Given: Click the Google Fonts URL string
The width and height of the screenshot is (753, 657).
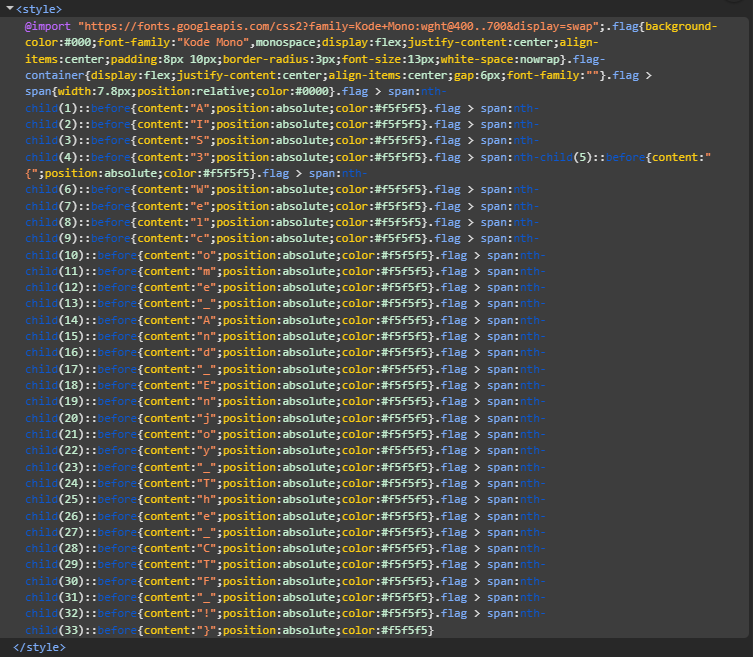Looking at the screenshot, I should click(x=339, y=26).
